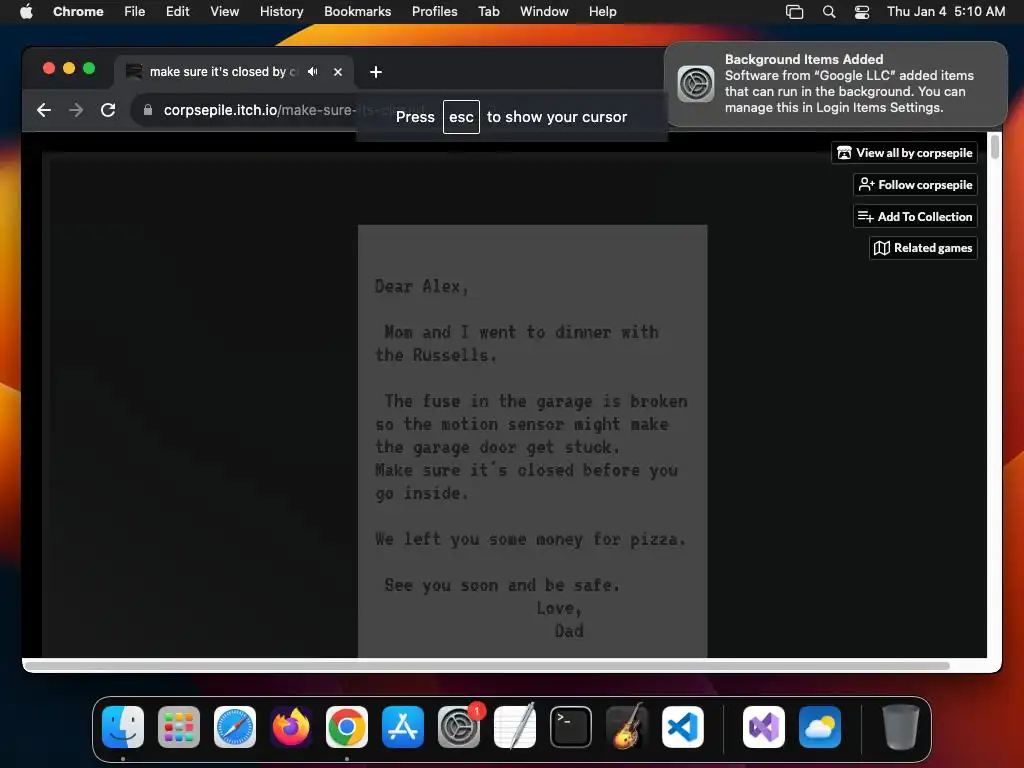Click View all by corpsepile

pos(904,153)
